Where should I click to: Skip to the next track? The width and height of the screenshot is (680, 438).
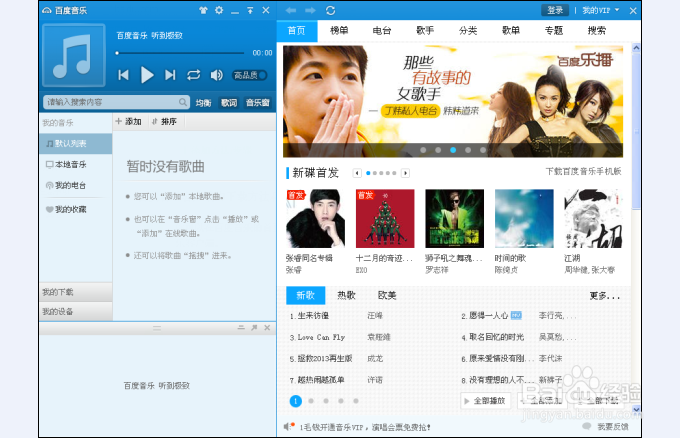click(x=170, y=75)
